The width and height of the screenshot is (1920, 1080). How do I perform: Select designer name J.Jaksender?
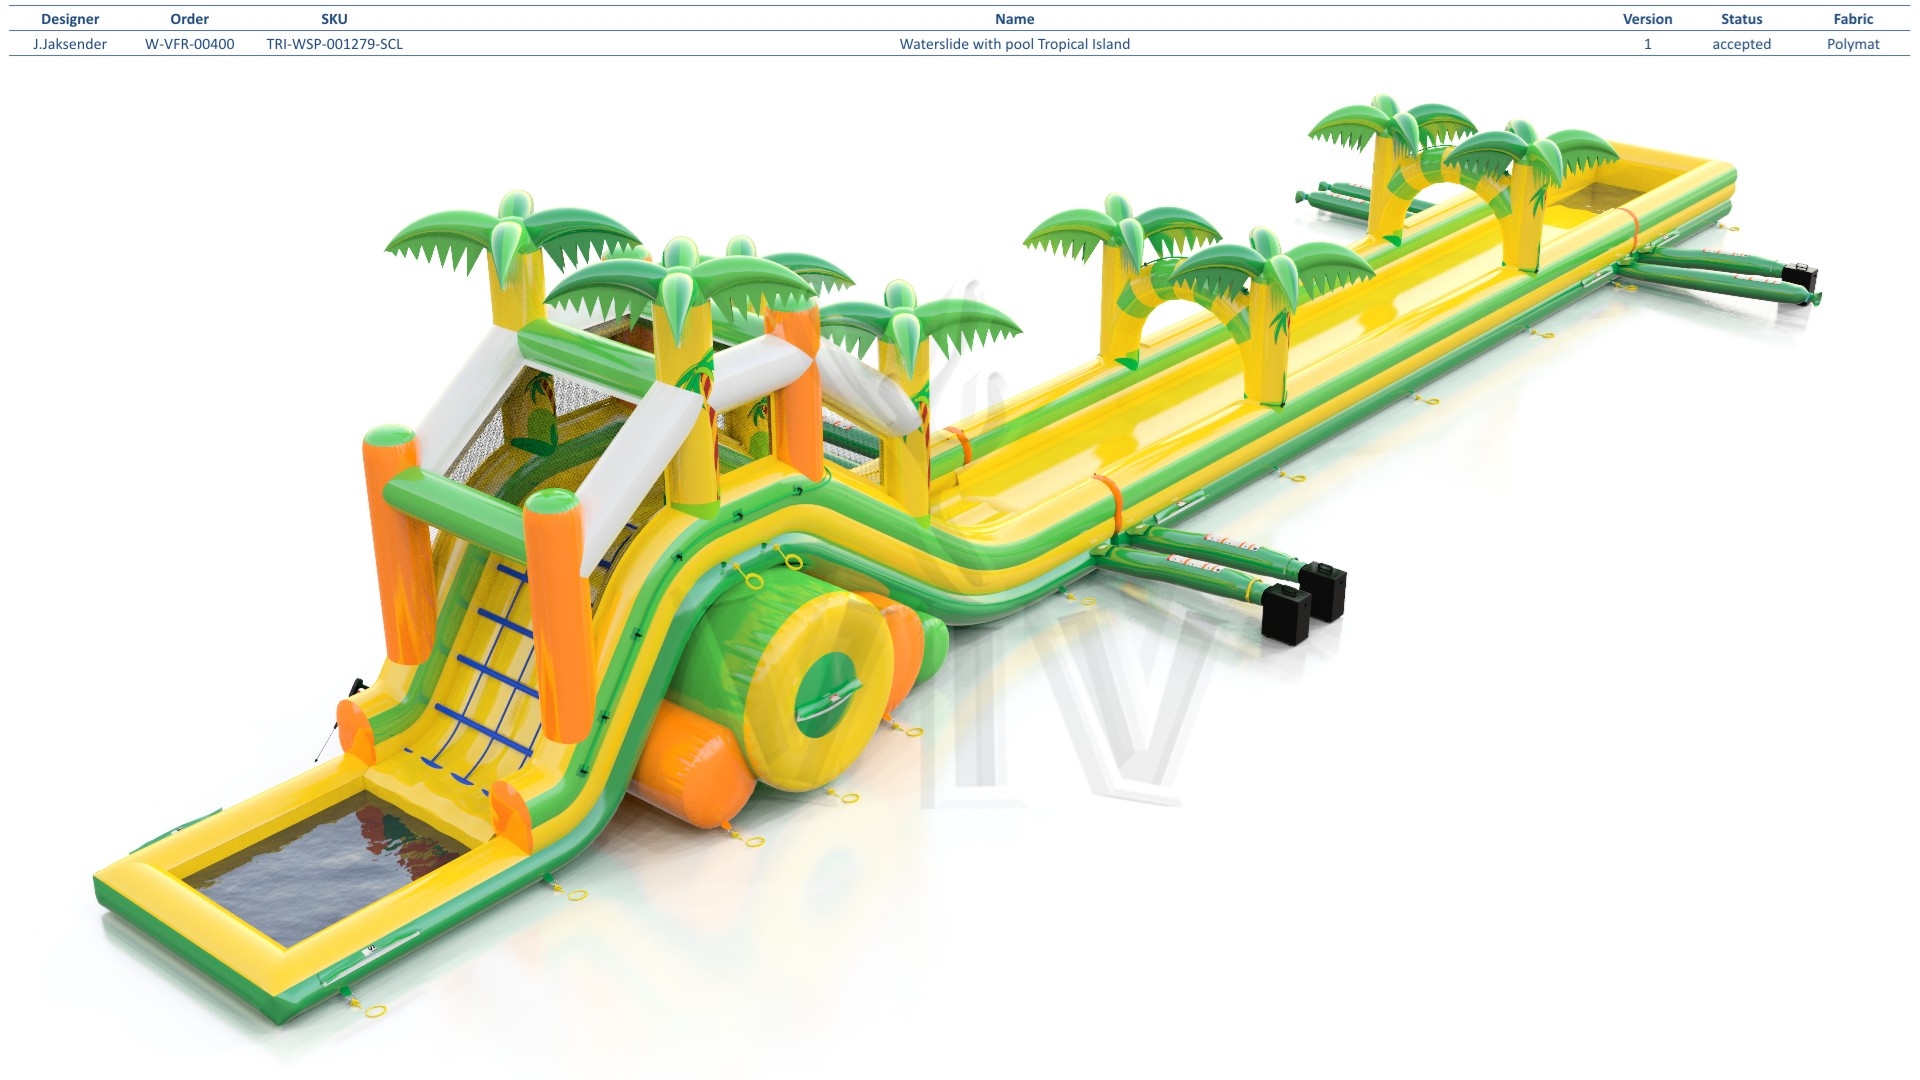point(70,44)
